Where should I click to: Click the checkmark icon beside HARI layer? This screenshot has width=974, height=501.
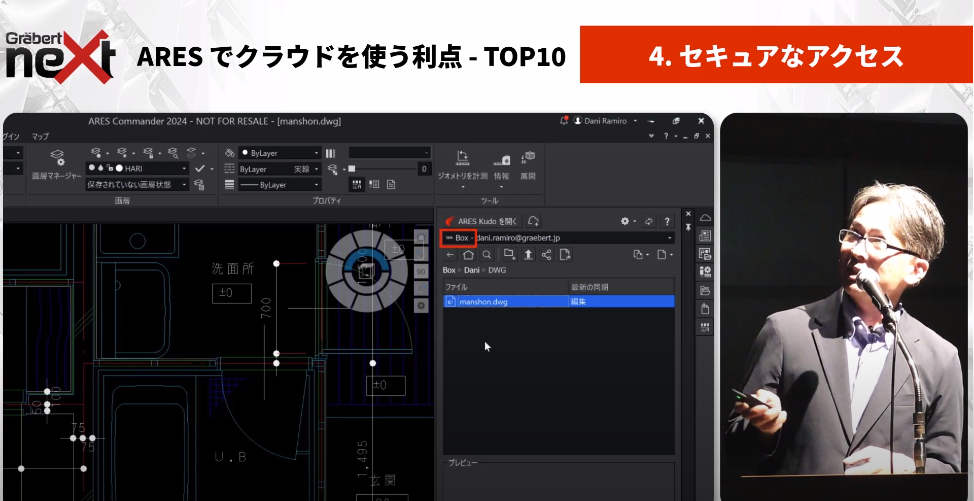click(x=199, y=168)
